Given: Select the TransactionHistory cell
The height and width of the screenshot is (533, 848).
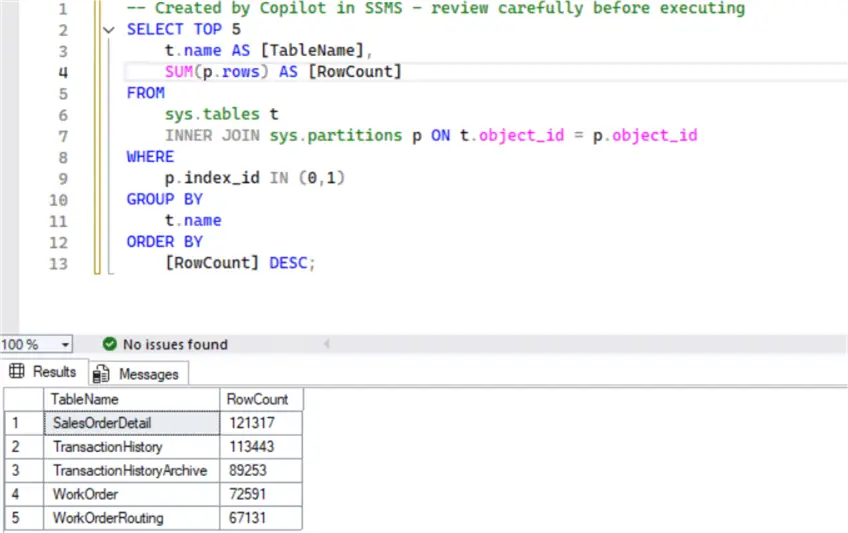Looking at the screenshot, I should [132, 447].
